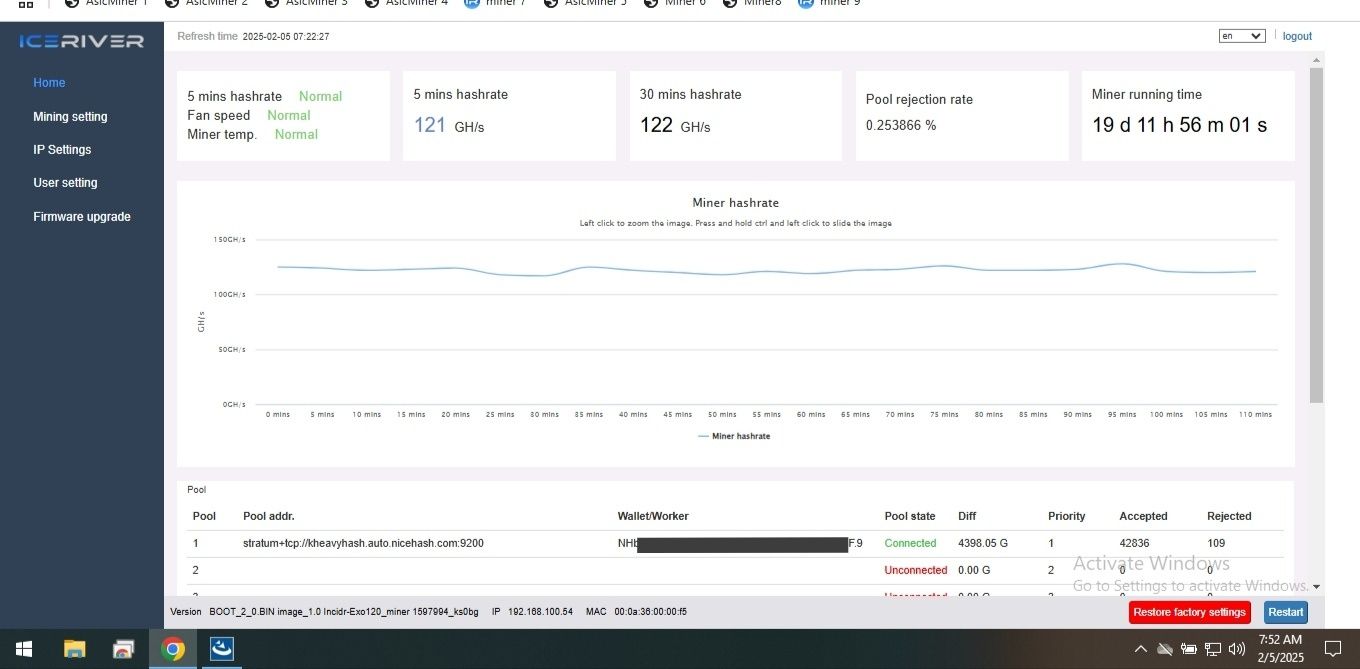Open the OneDrive tray icon
The image size is (1360, 669).
tap(1165, 649)
